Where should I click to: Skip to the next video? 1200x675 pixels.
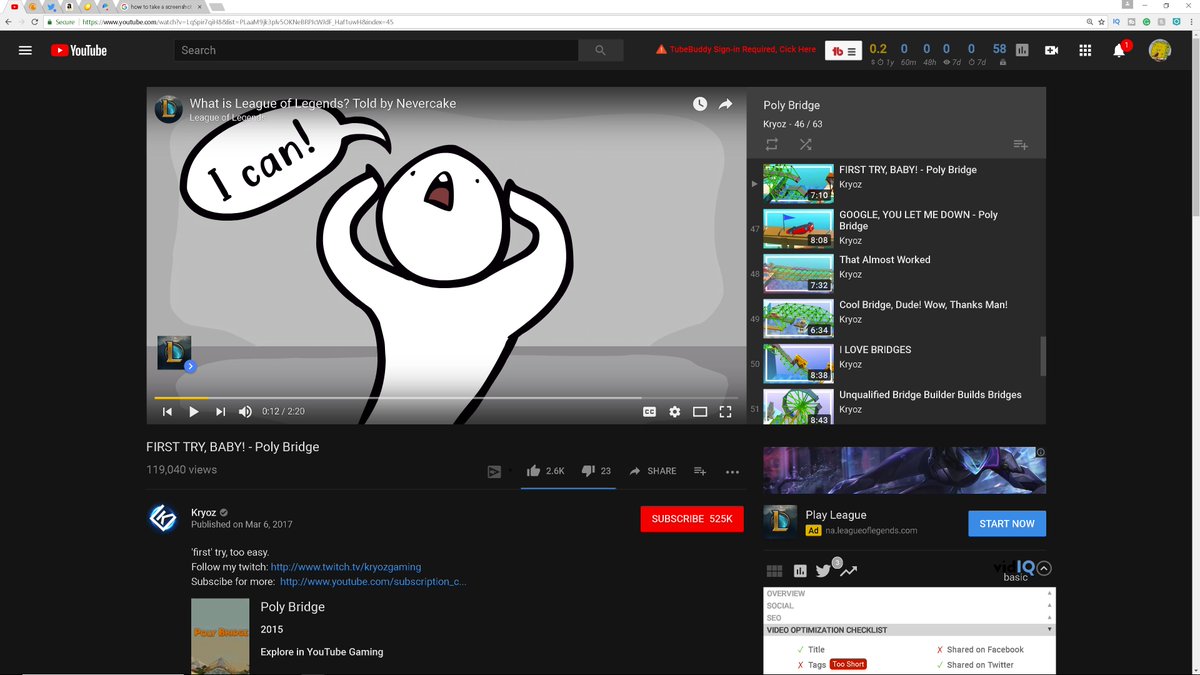coord(220,411)
